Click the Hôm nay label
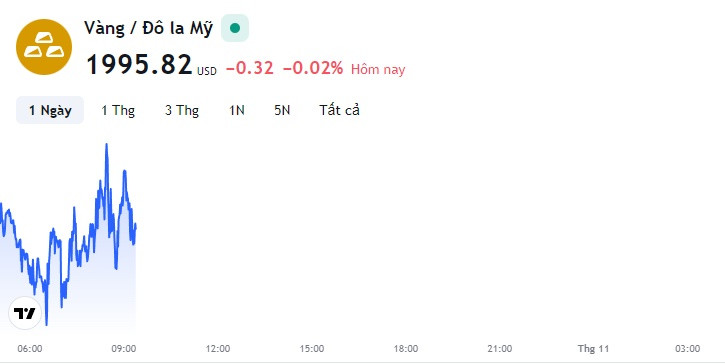The width and height of the screenshot is (725, 364). coord(378,69)
